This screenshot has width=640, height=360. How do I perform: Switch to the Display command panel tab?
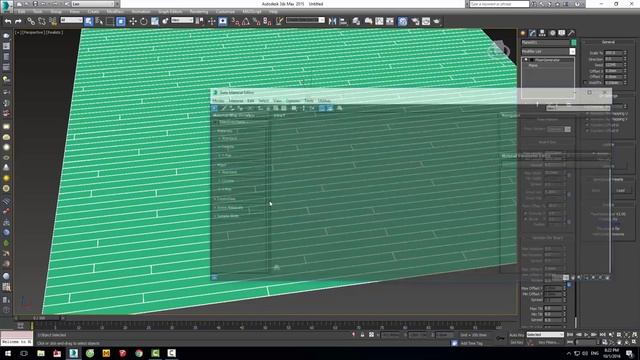pyautogui.click(x=562, y=33)
